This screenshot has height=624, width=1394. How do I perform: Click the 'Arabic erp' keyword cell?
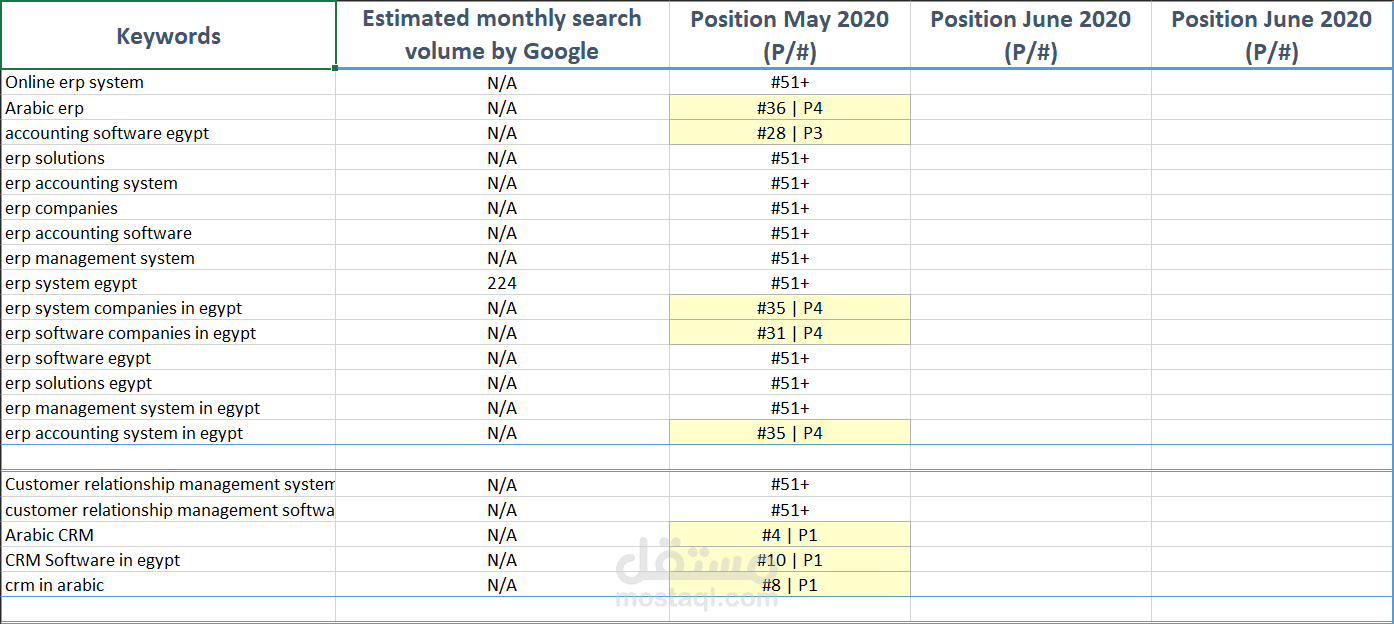168,108
